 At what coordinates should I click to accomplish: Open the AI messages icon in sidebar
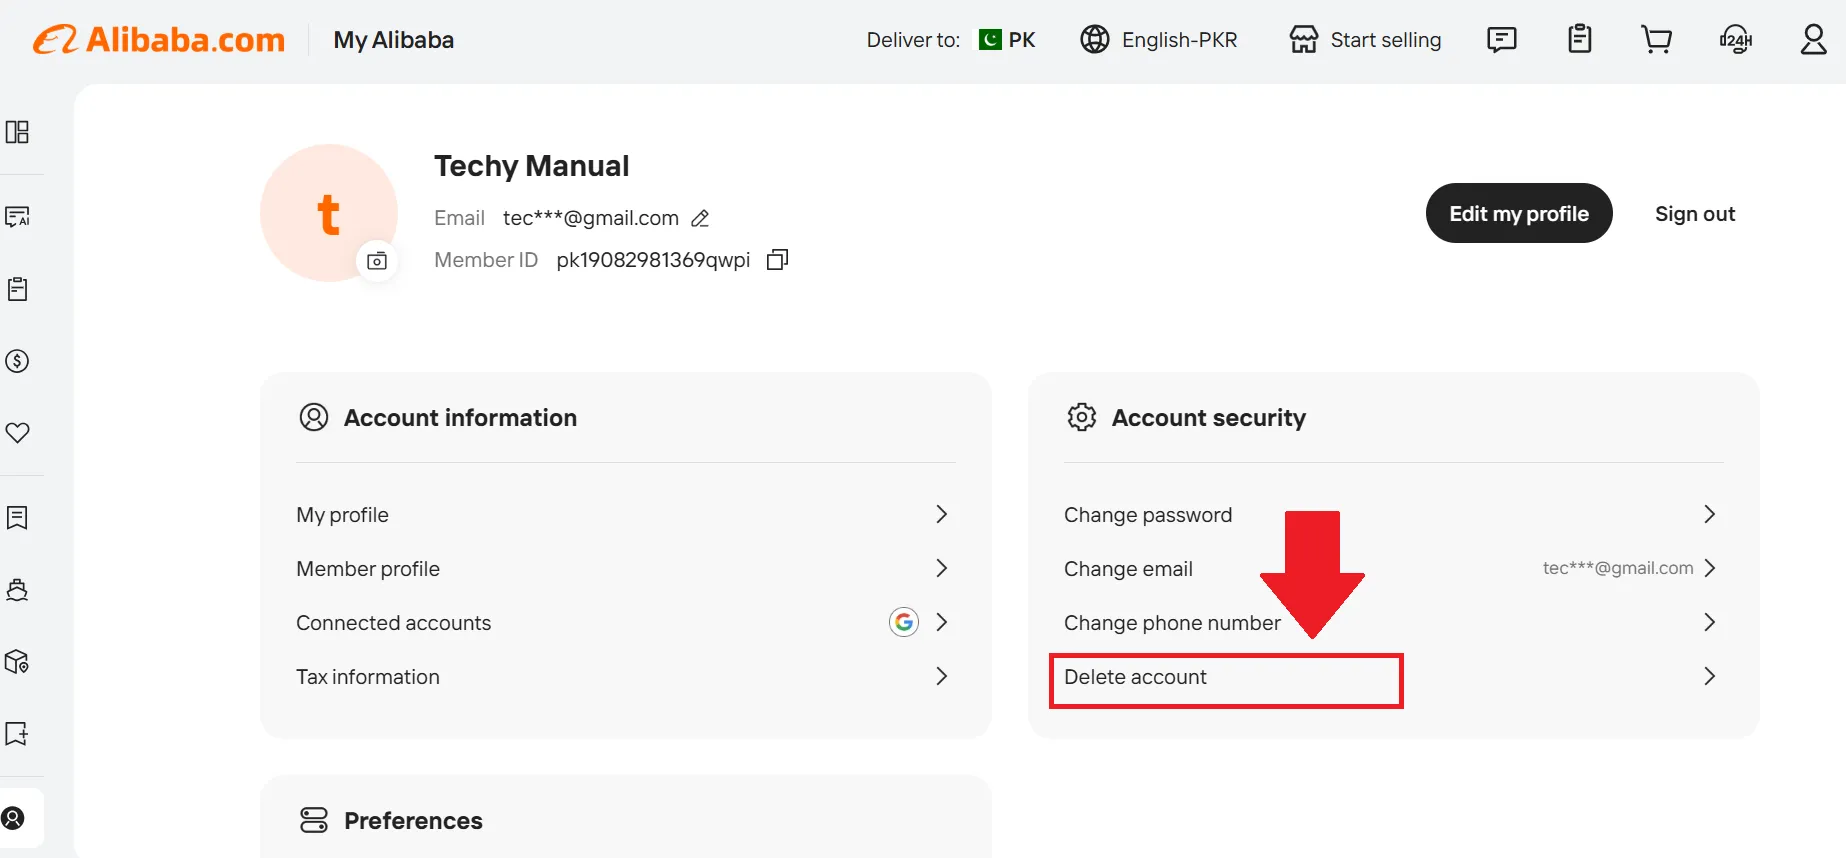(17, 216)
